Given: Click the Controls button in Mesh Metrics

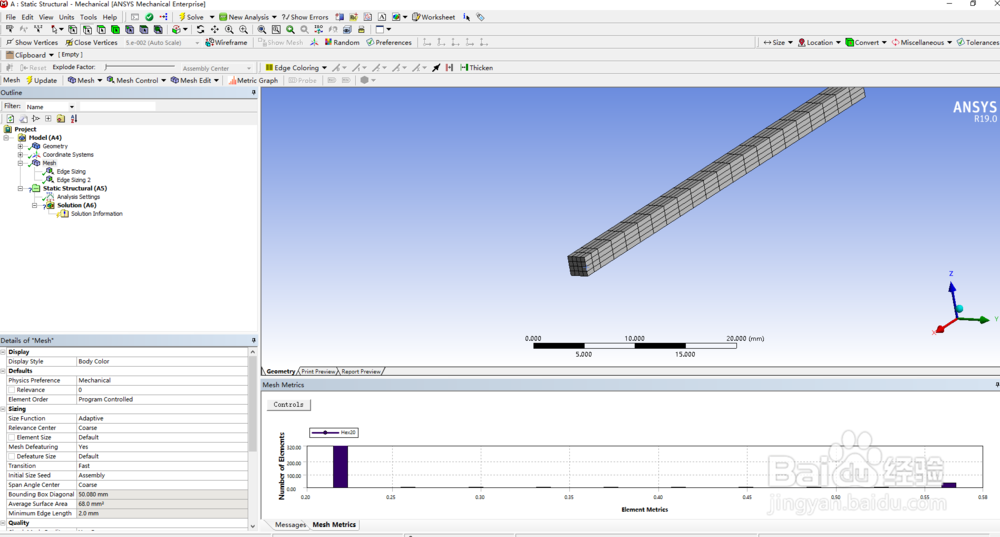Looking at the screenshot, I should tap(288, 404).
